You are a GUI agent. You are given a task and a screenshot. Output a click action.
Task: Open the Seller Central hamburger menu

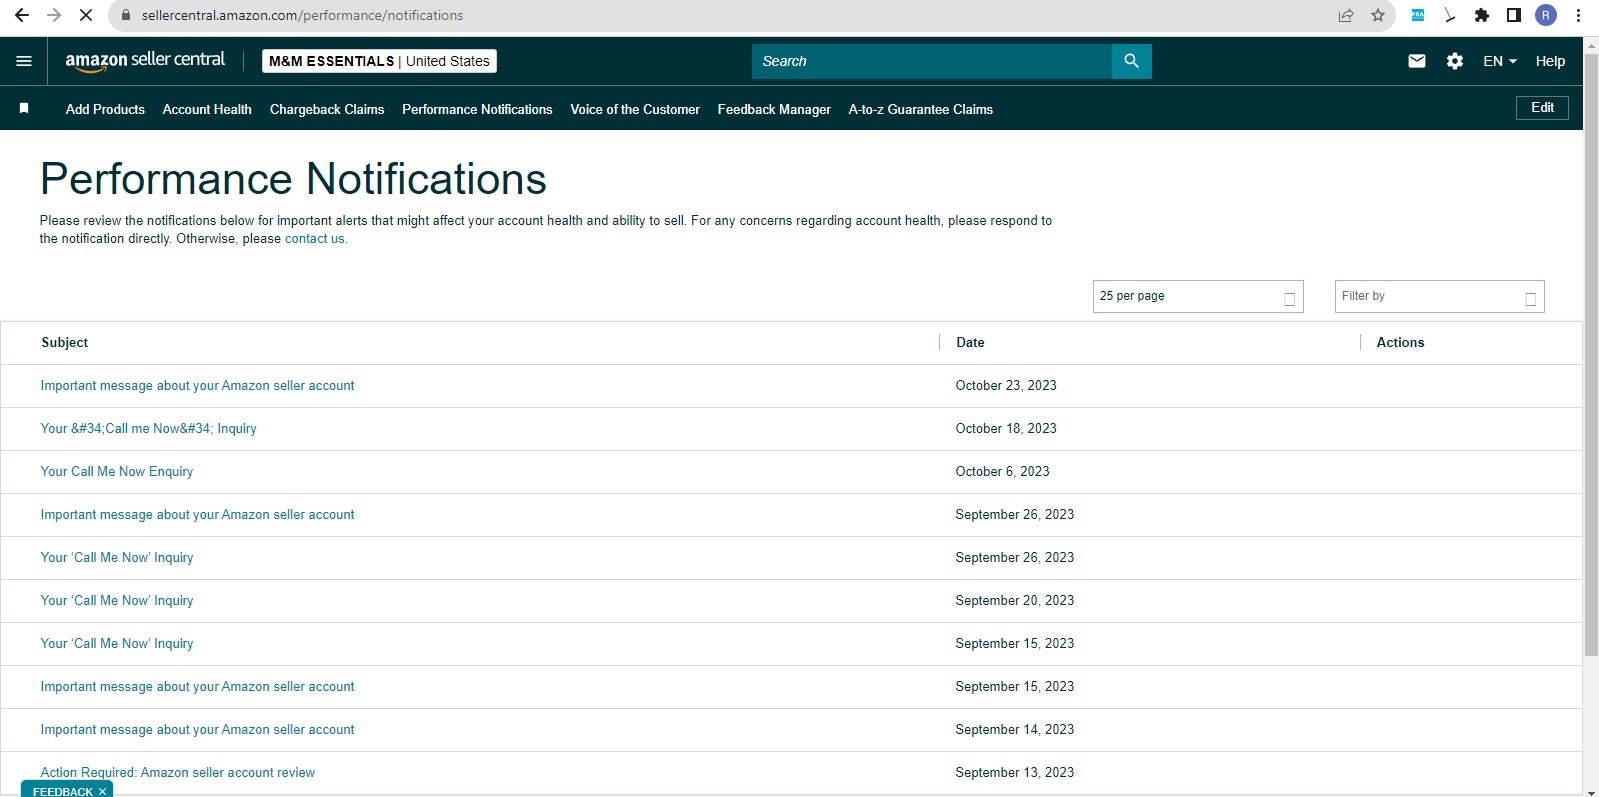pyautogui.click(x=24, y=61)
